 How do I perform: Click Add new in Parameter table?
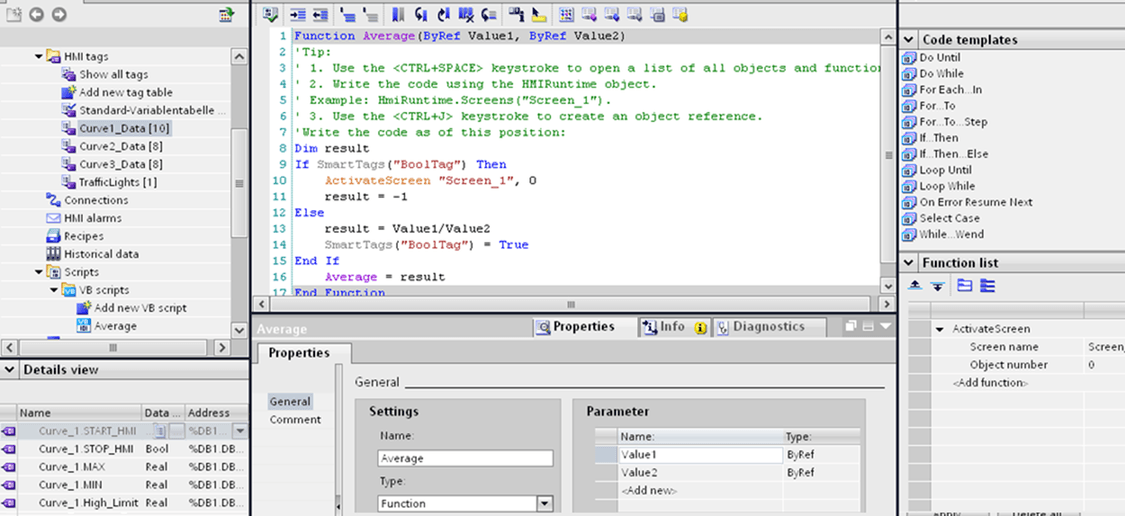(649, 491)
